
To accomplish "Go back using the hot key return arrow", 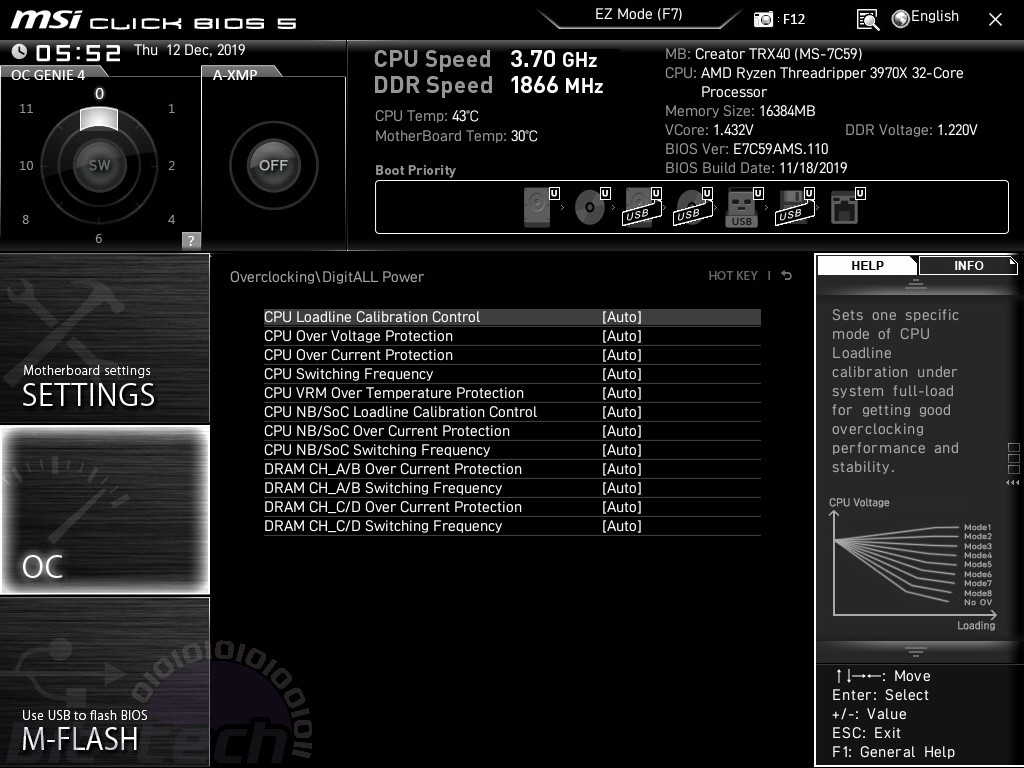I will tap(787, 276).
